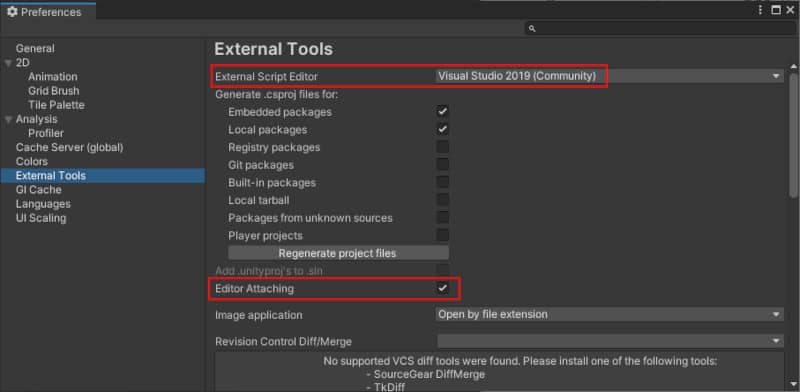The height and width of the screenshot is (392, 800).
Task: Open Tile Palette preferences
Action: coord(56,105)
